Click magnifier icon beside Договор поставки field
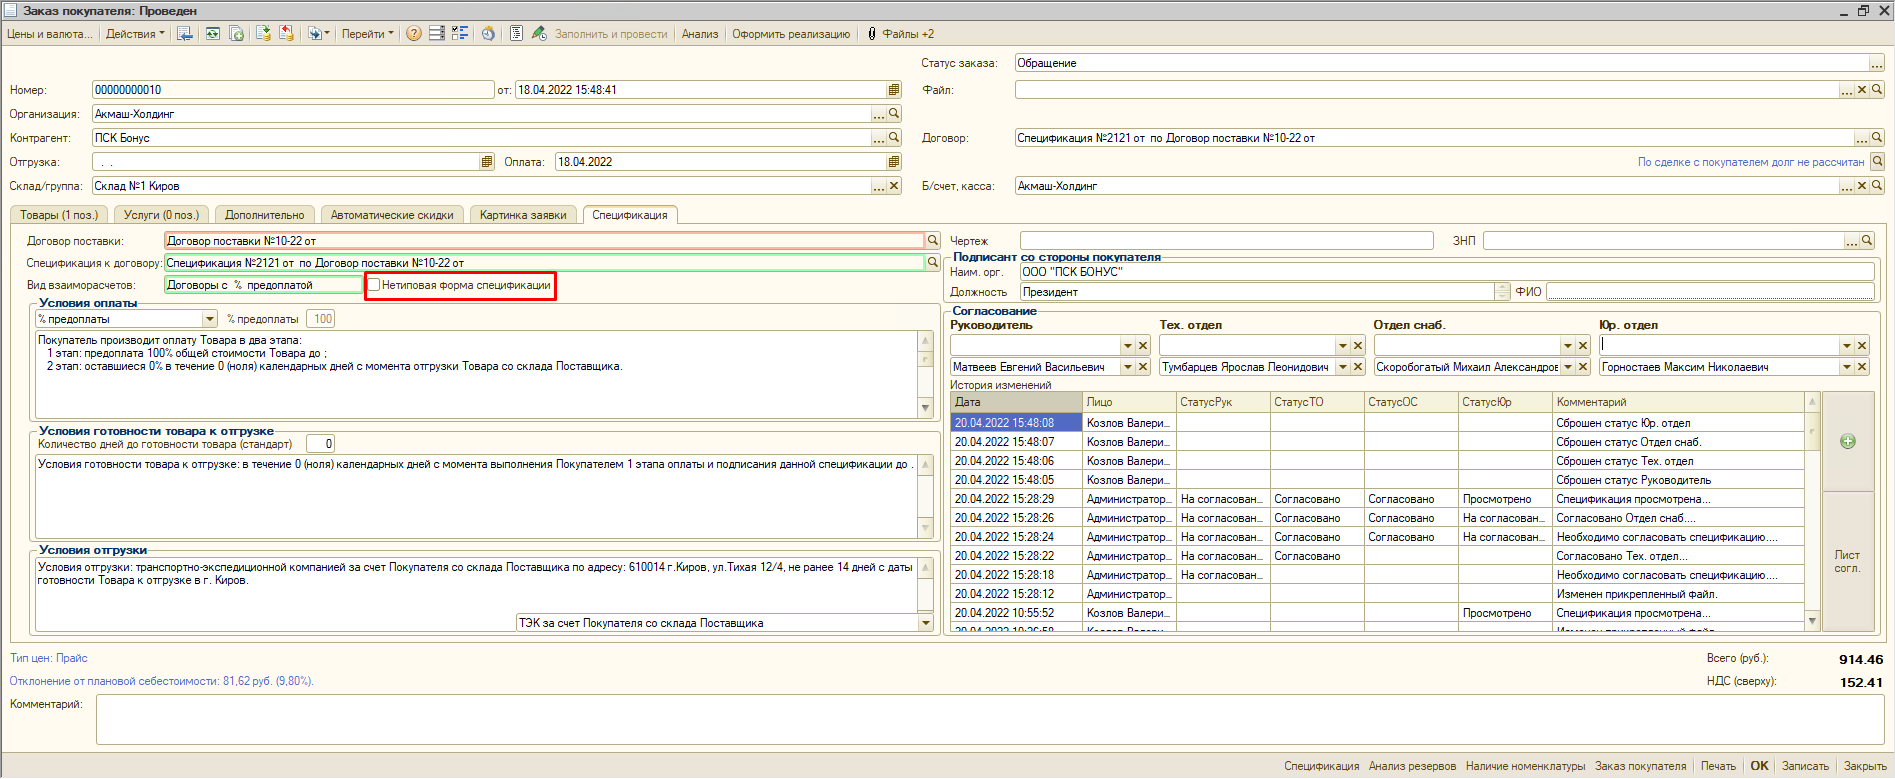 tap(933, 241)
